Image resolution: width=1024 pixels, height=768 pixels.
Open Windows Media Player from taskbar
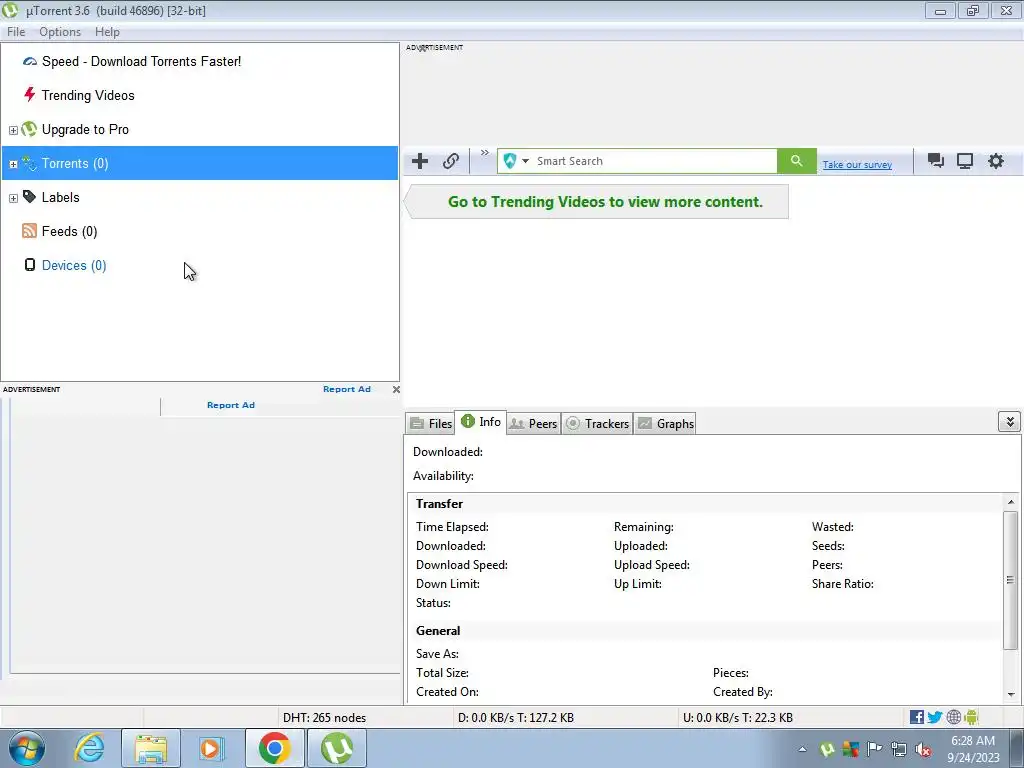211,748
